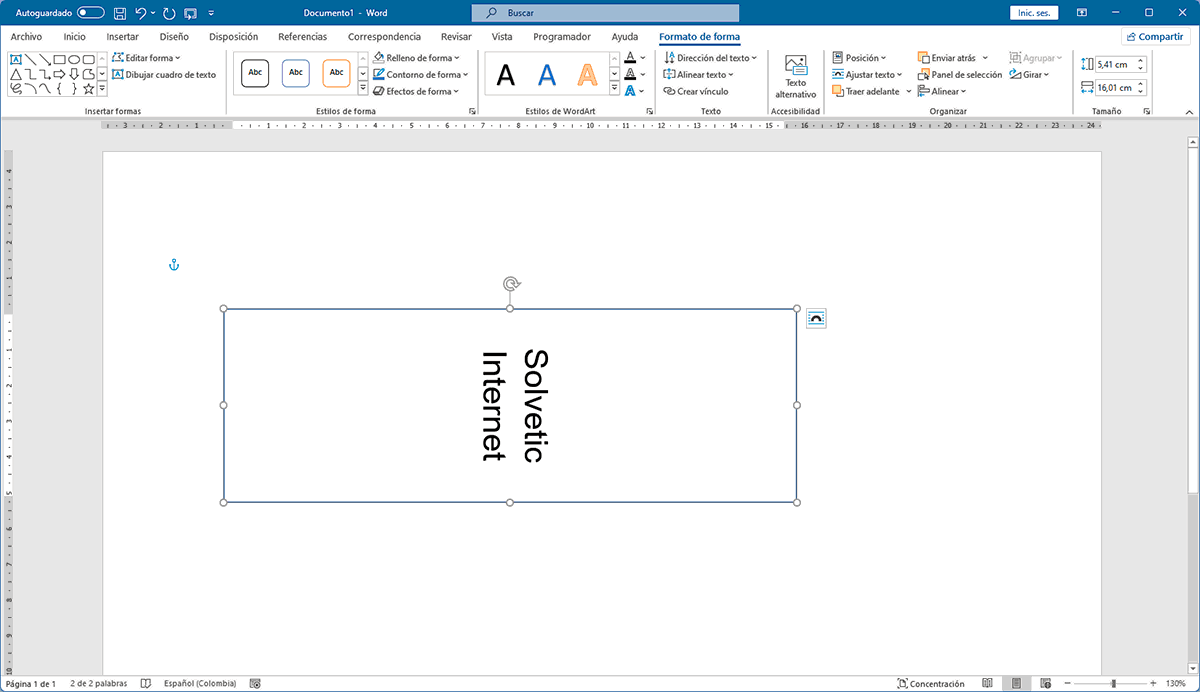The height and width of the screenshot is (692, 1200).
Task: Open Relleno de forma dropdown
Action: point(416,58)
